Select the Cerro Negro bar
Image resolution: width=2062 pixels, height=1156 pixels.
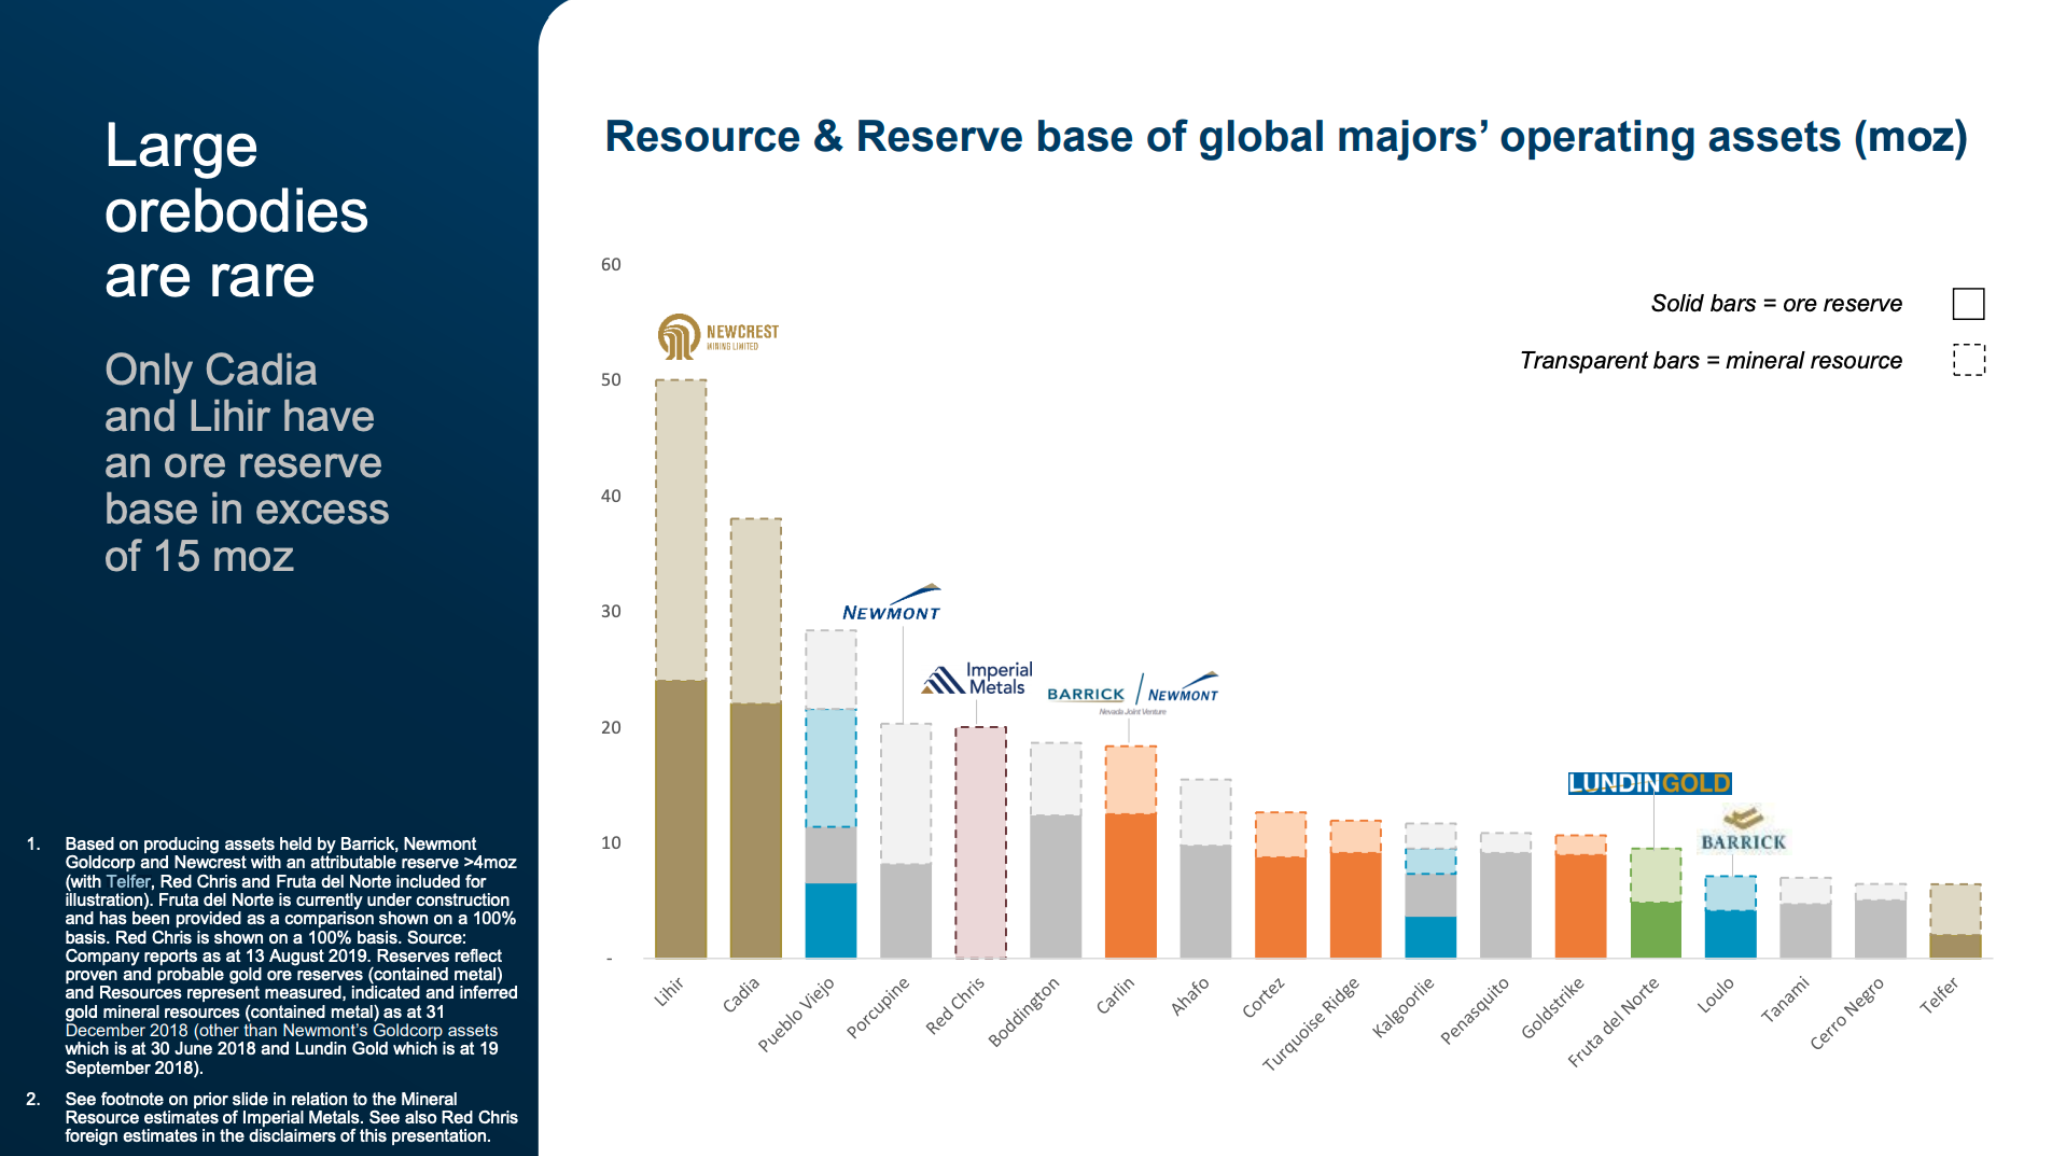coord(1881,921)
